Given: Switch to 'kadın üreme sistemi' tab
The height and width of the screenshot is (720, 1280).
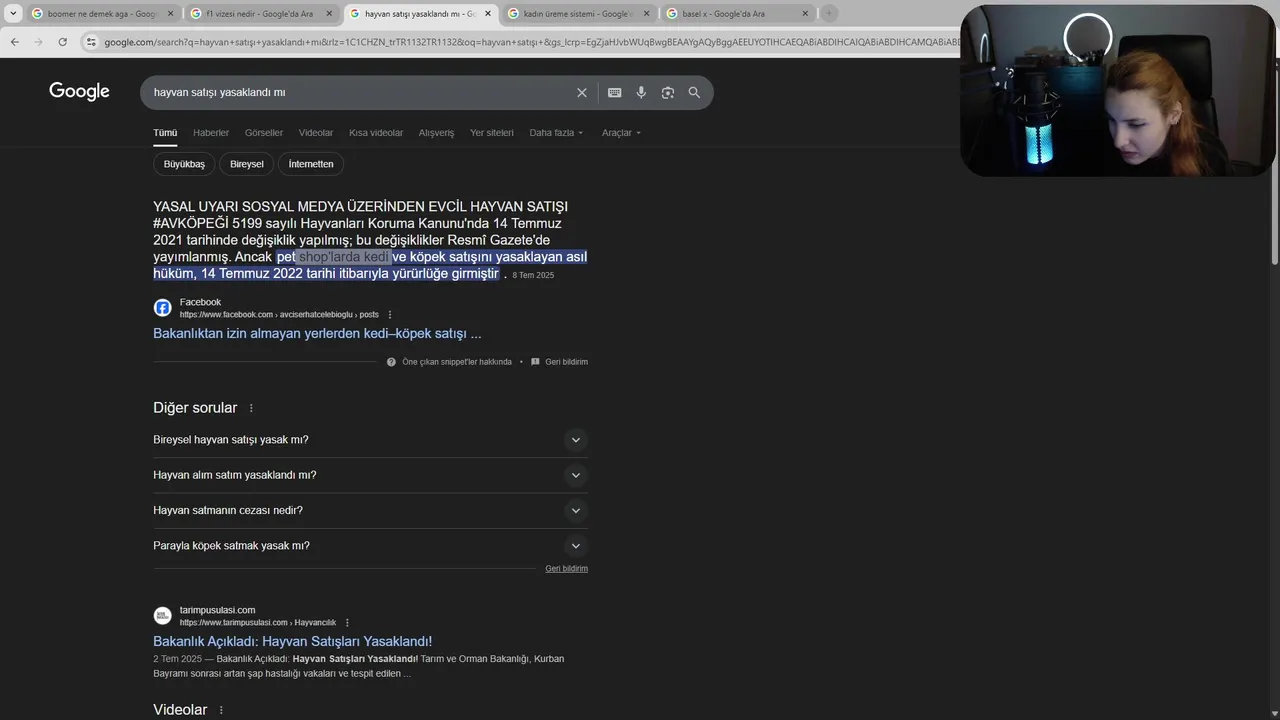Looking at the screenshot, I should coord(578,14).
